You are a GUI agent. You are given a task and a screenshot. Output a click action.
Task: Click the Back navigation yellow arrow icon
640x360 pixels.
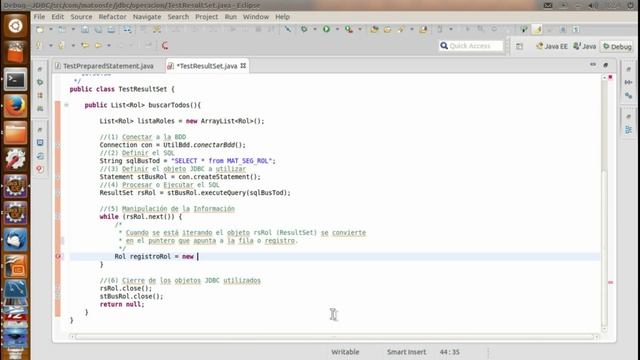(85, 46)
